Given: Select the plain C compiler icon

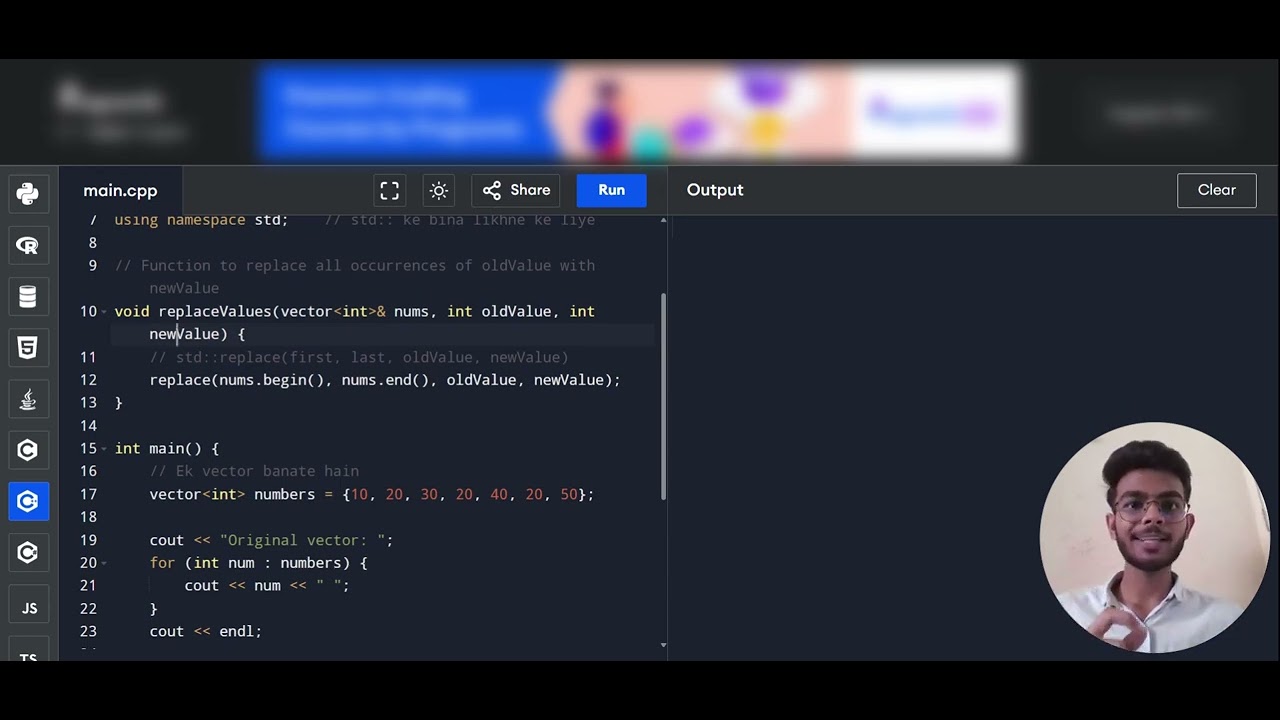Looking at the screenshot, I should pos(28,450).
